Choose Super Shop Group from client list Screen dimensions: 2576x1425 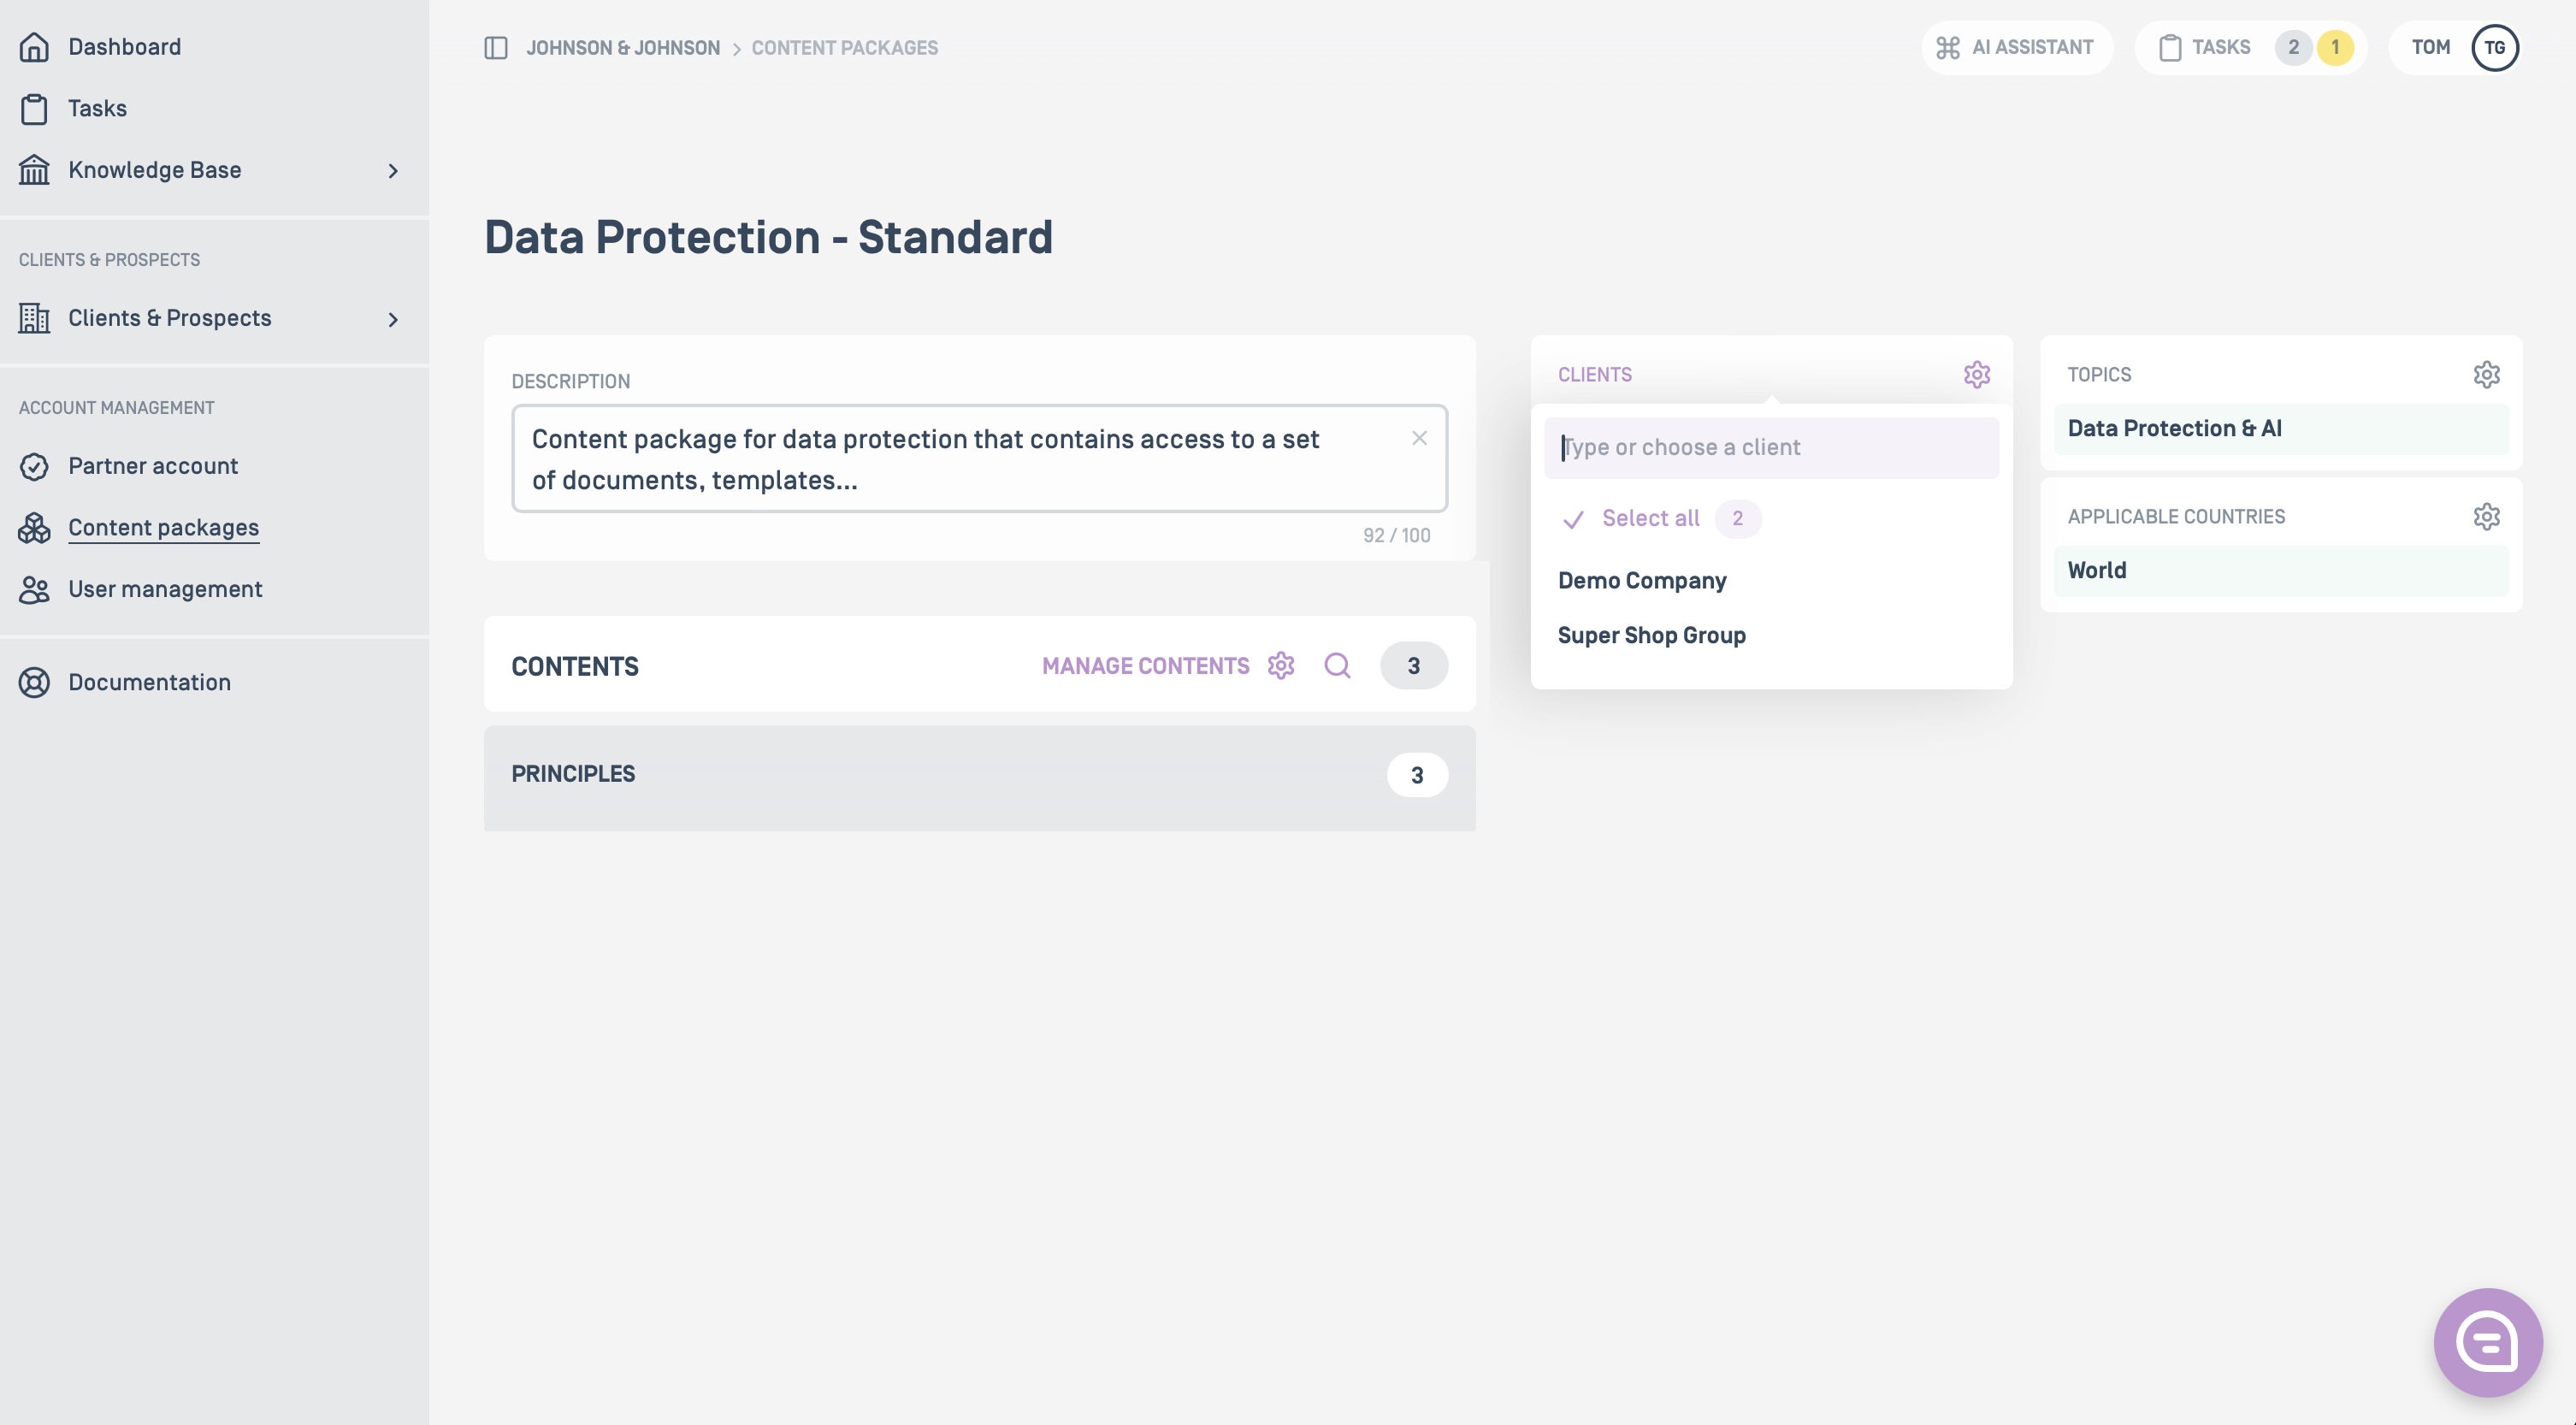pos(1651,636)
